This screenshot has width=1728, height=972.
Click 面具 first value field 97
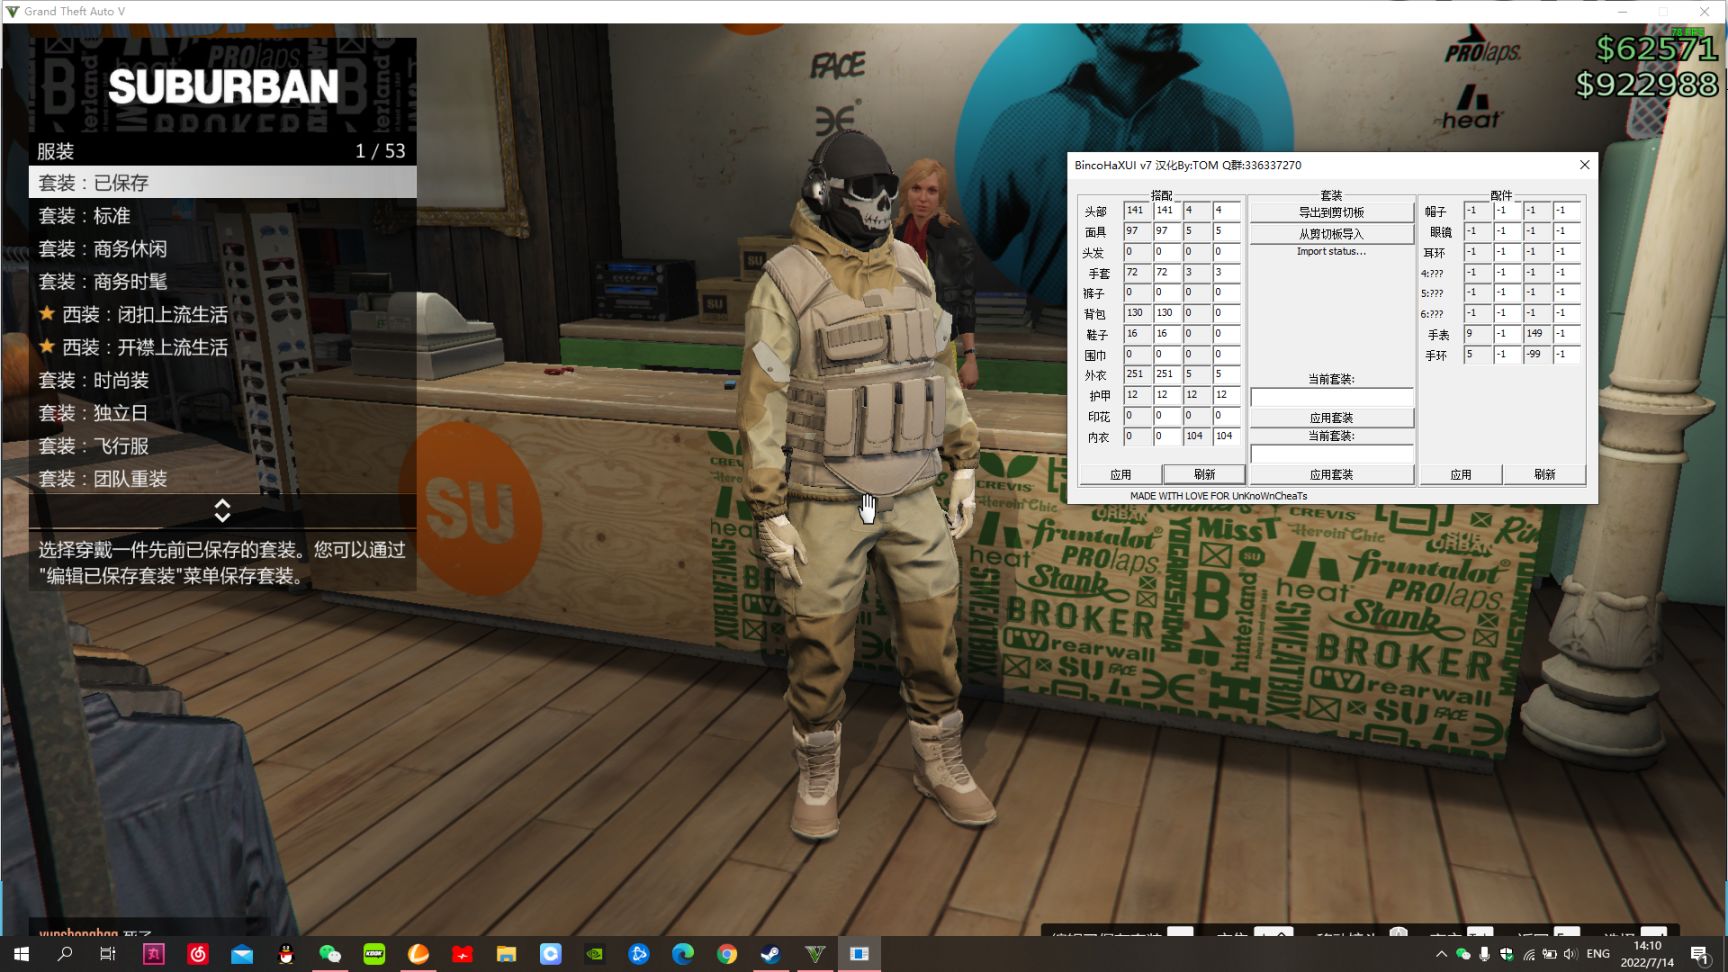[x=1137, y=231]
